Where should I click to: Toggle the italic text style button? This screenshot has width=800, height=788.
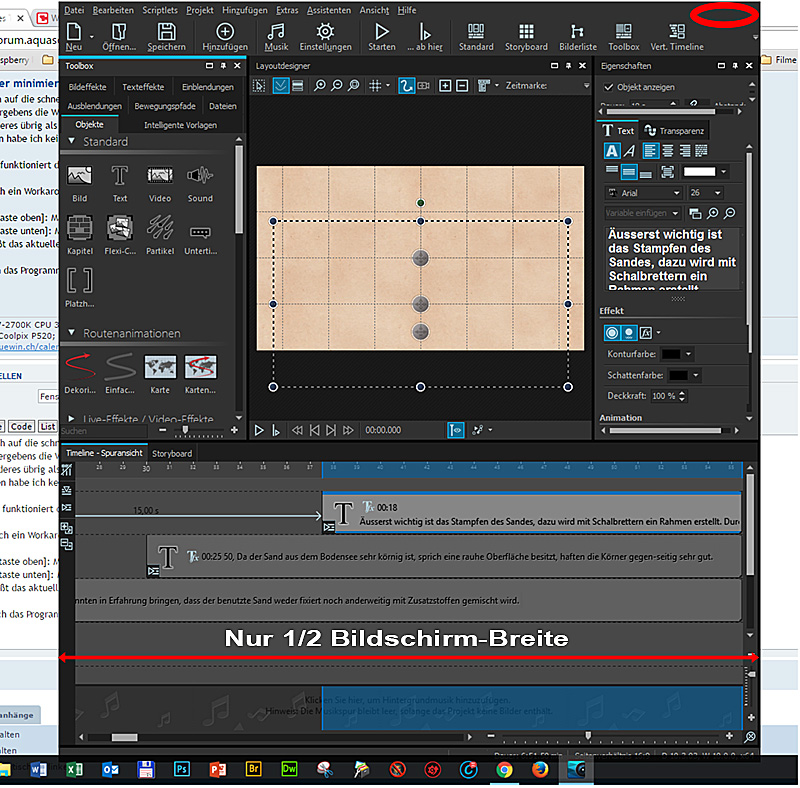coord(629,151)
